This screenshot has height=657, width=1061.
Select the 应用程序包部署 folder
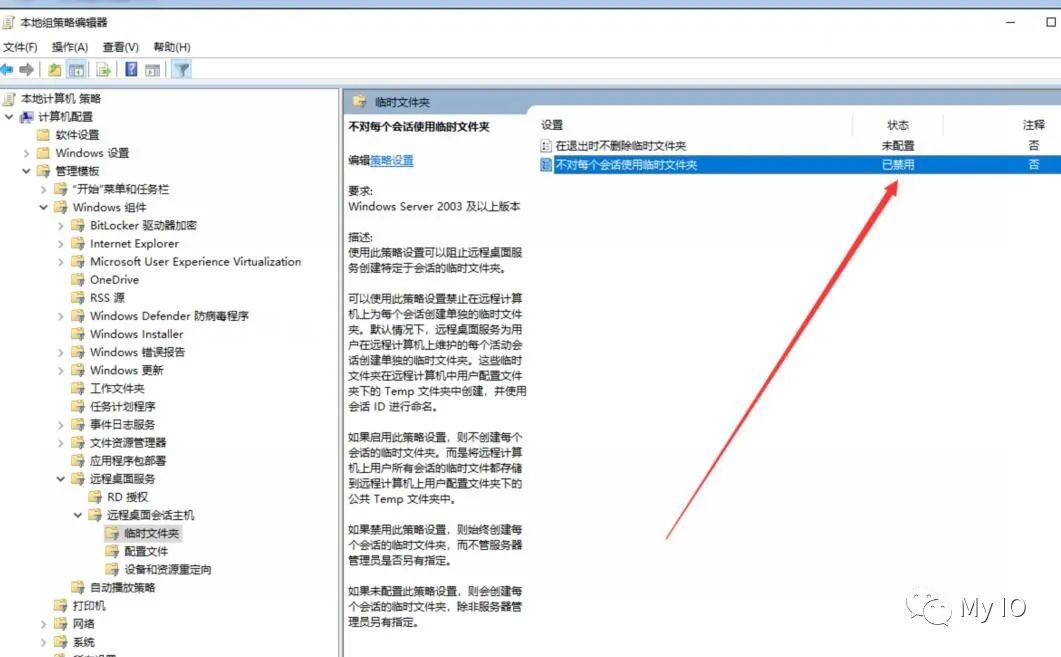tap(128, 461)
